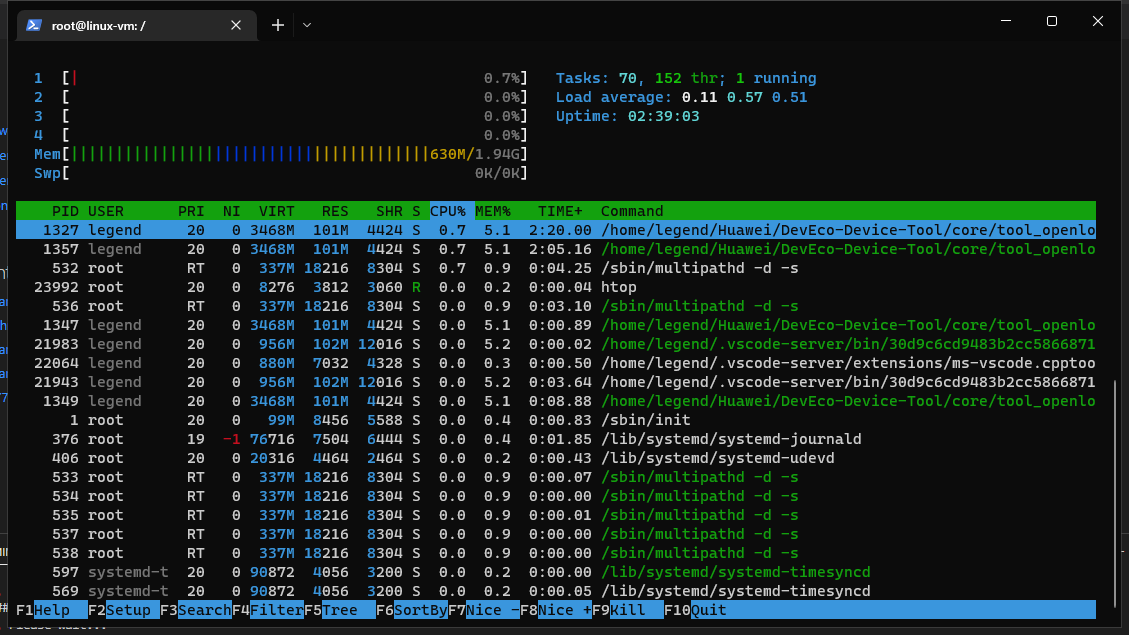Viewport: 1129px width, 635px height.
Task: Open F6 SortBy in htop footer
Action: point(412,610)
